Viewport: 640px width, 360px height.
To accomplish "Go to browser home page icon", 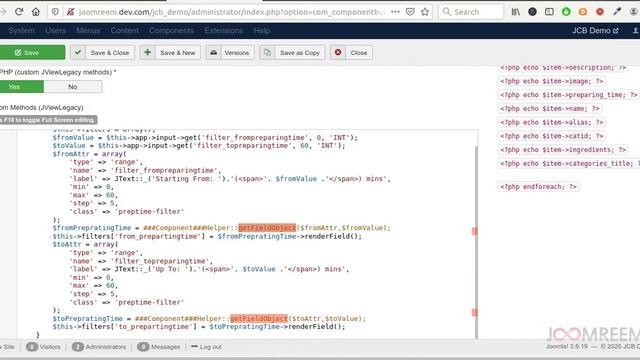I will (x=36, y=12).
